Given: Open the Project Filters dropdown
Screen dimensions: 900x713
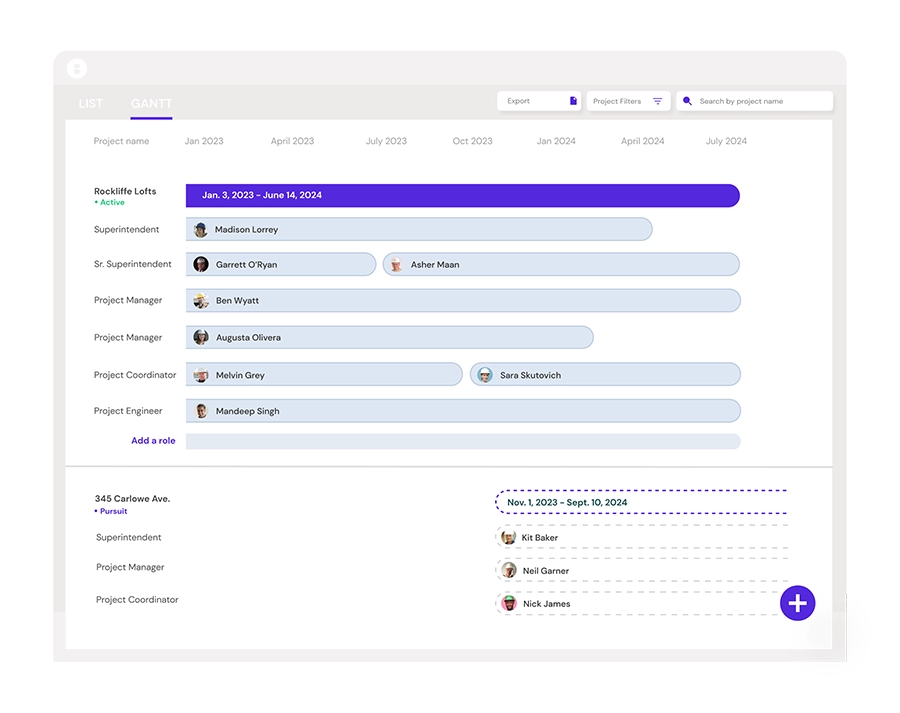Looking at the screenshot, I should coord(627,101).
